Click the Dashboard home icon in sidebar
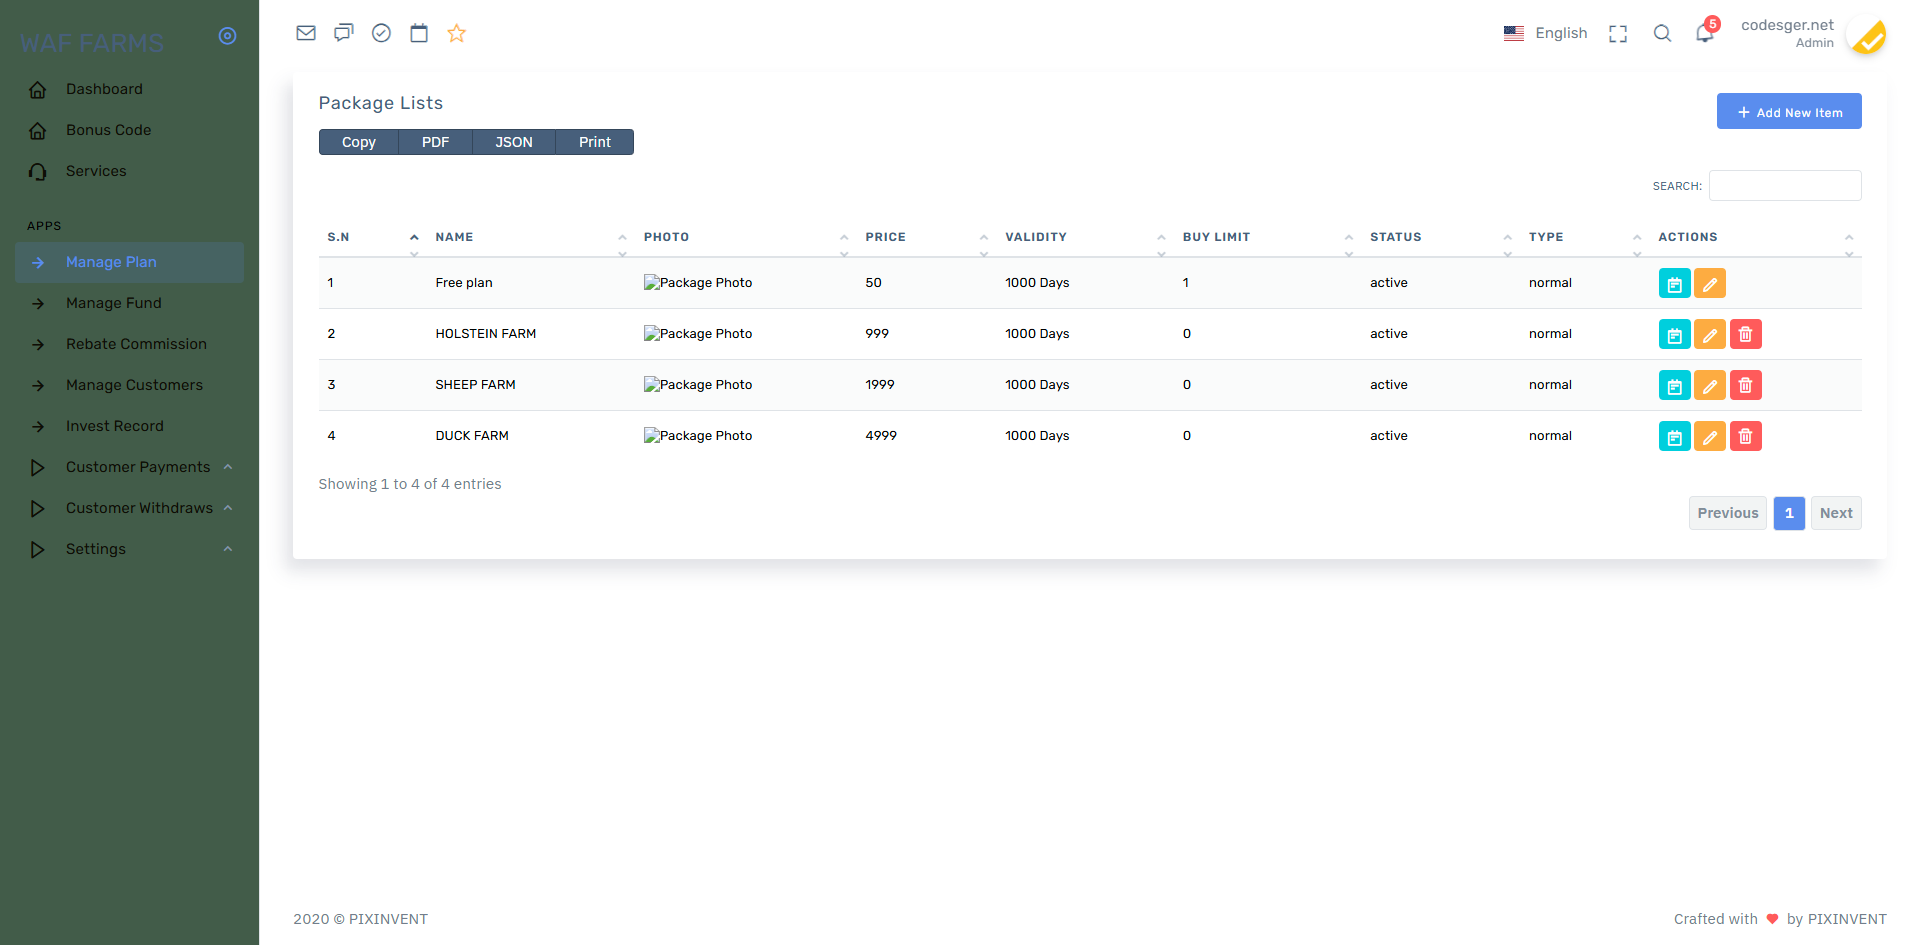This screenshot has width=1920, height=945. [38, 90]
